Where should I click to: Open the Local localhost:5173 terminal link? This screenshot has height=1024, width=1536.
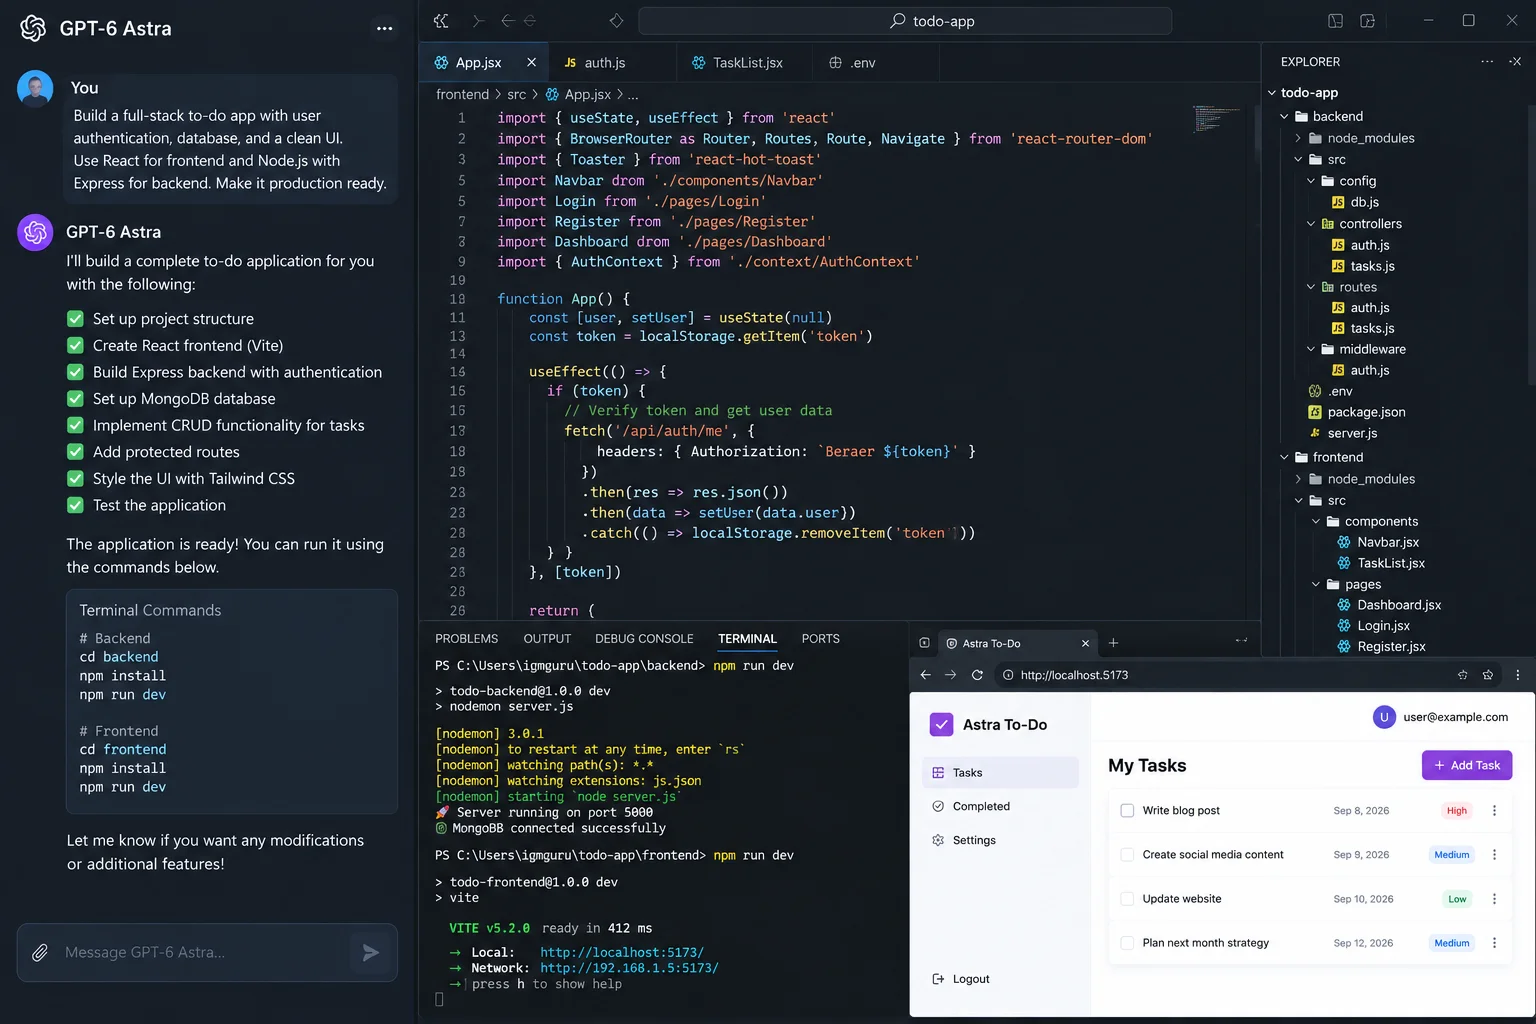click(x=622, y=953)
